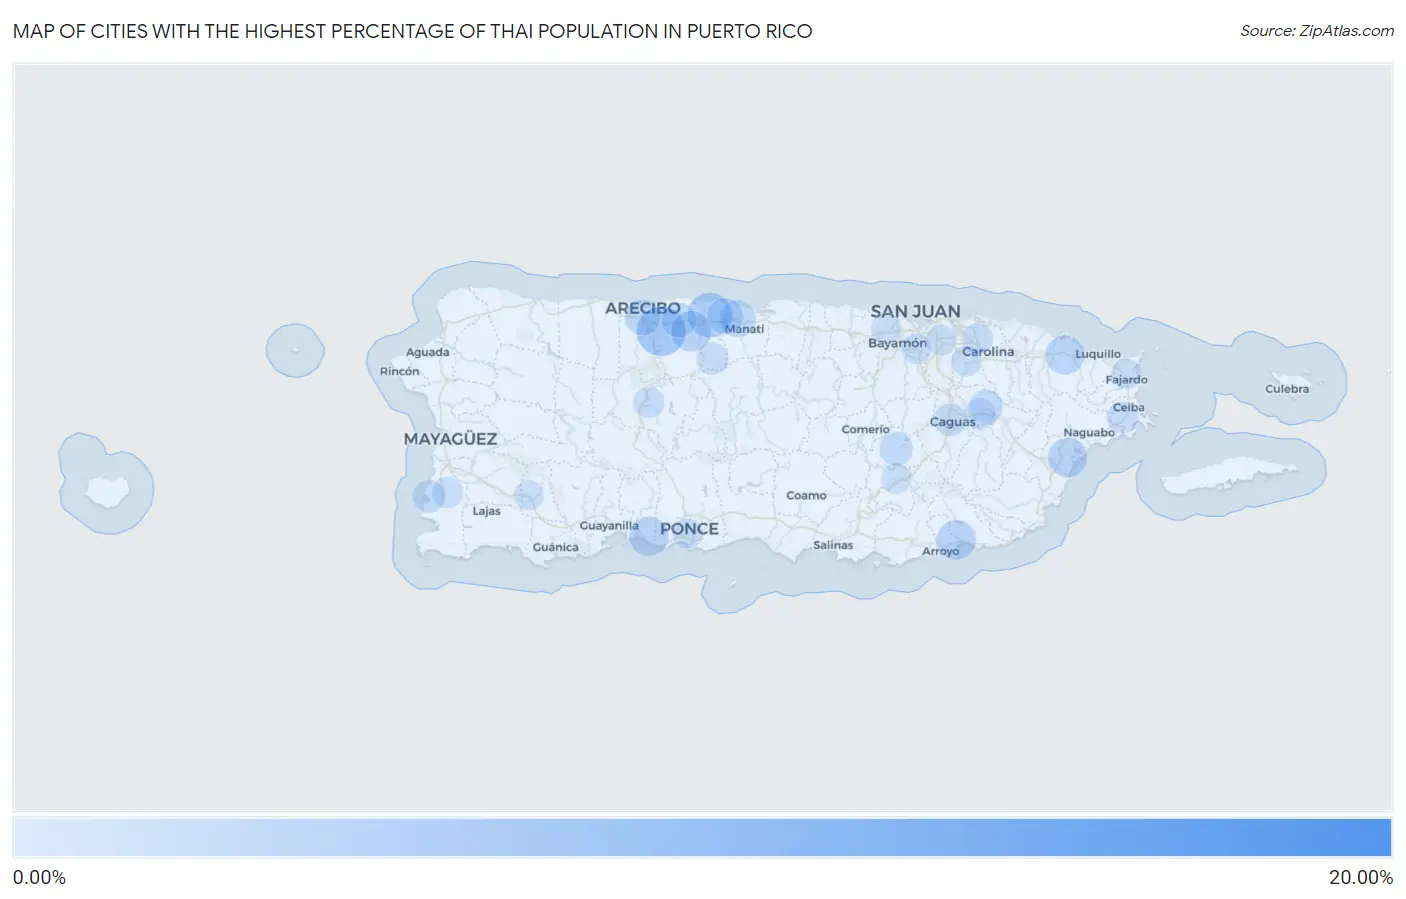Click the Naguabo town label

[x=1089, y=433]
